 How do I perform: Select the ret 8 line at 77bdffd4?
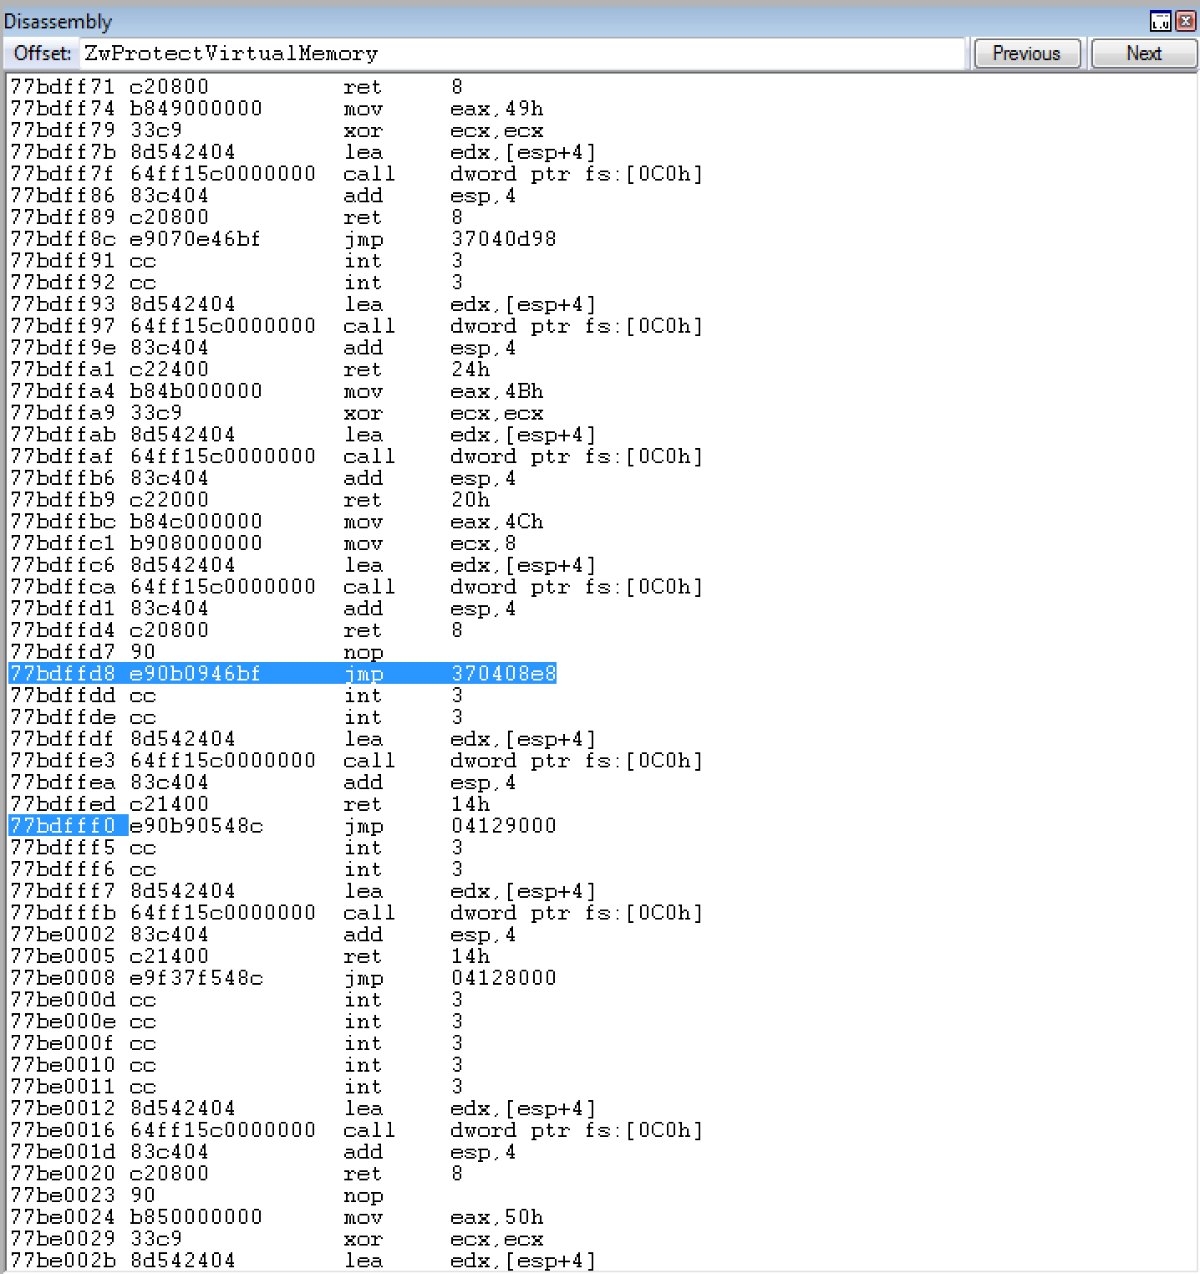click(236, 630)
